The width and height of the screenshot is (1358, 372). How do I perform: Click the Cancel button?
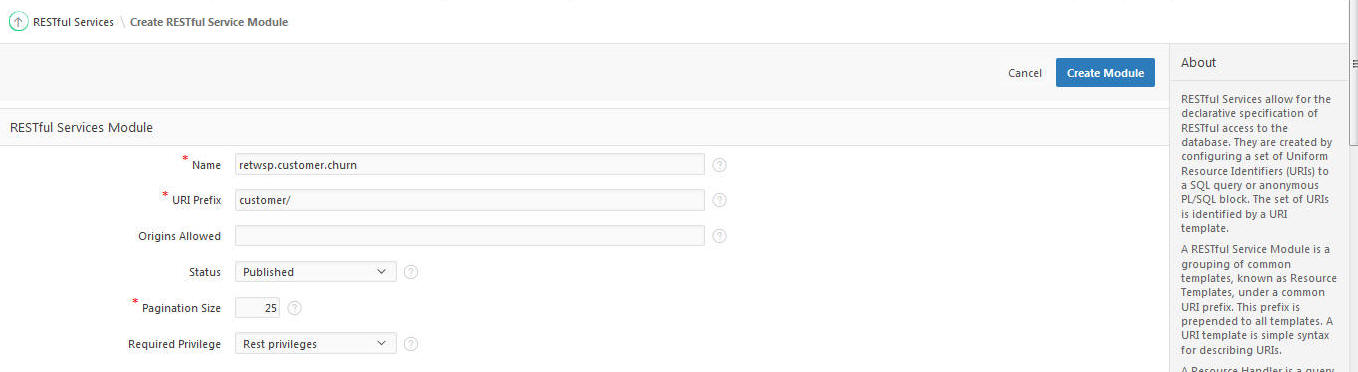tap(1025, 73)
